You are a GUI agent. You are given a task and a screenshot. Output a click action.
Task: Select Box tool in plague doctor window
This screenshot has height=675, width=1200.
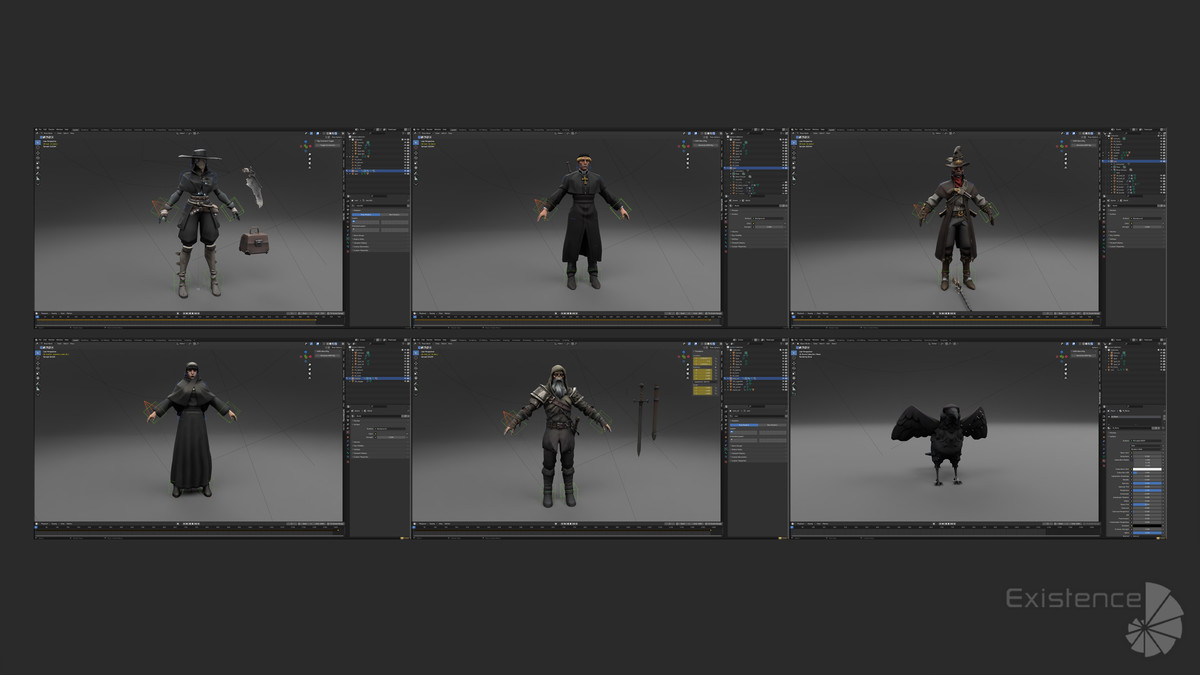coord(38,142)
